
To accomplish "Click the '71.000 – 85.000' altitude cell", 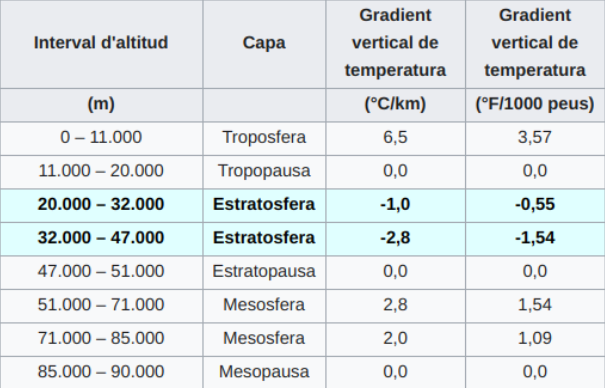I will [101, 339].
